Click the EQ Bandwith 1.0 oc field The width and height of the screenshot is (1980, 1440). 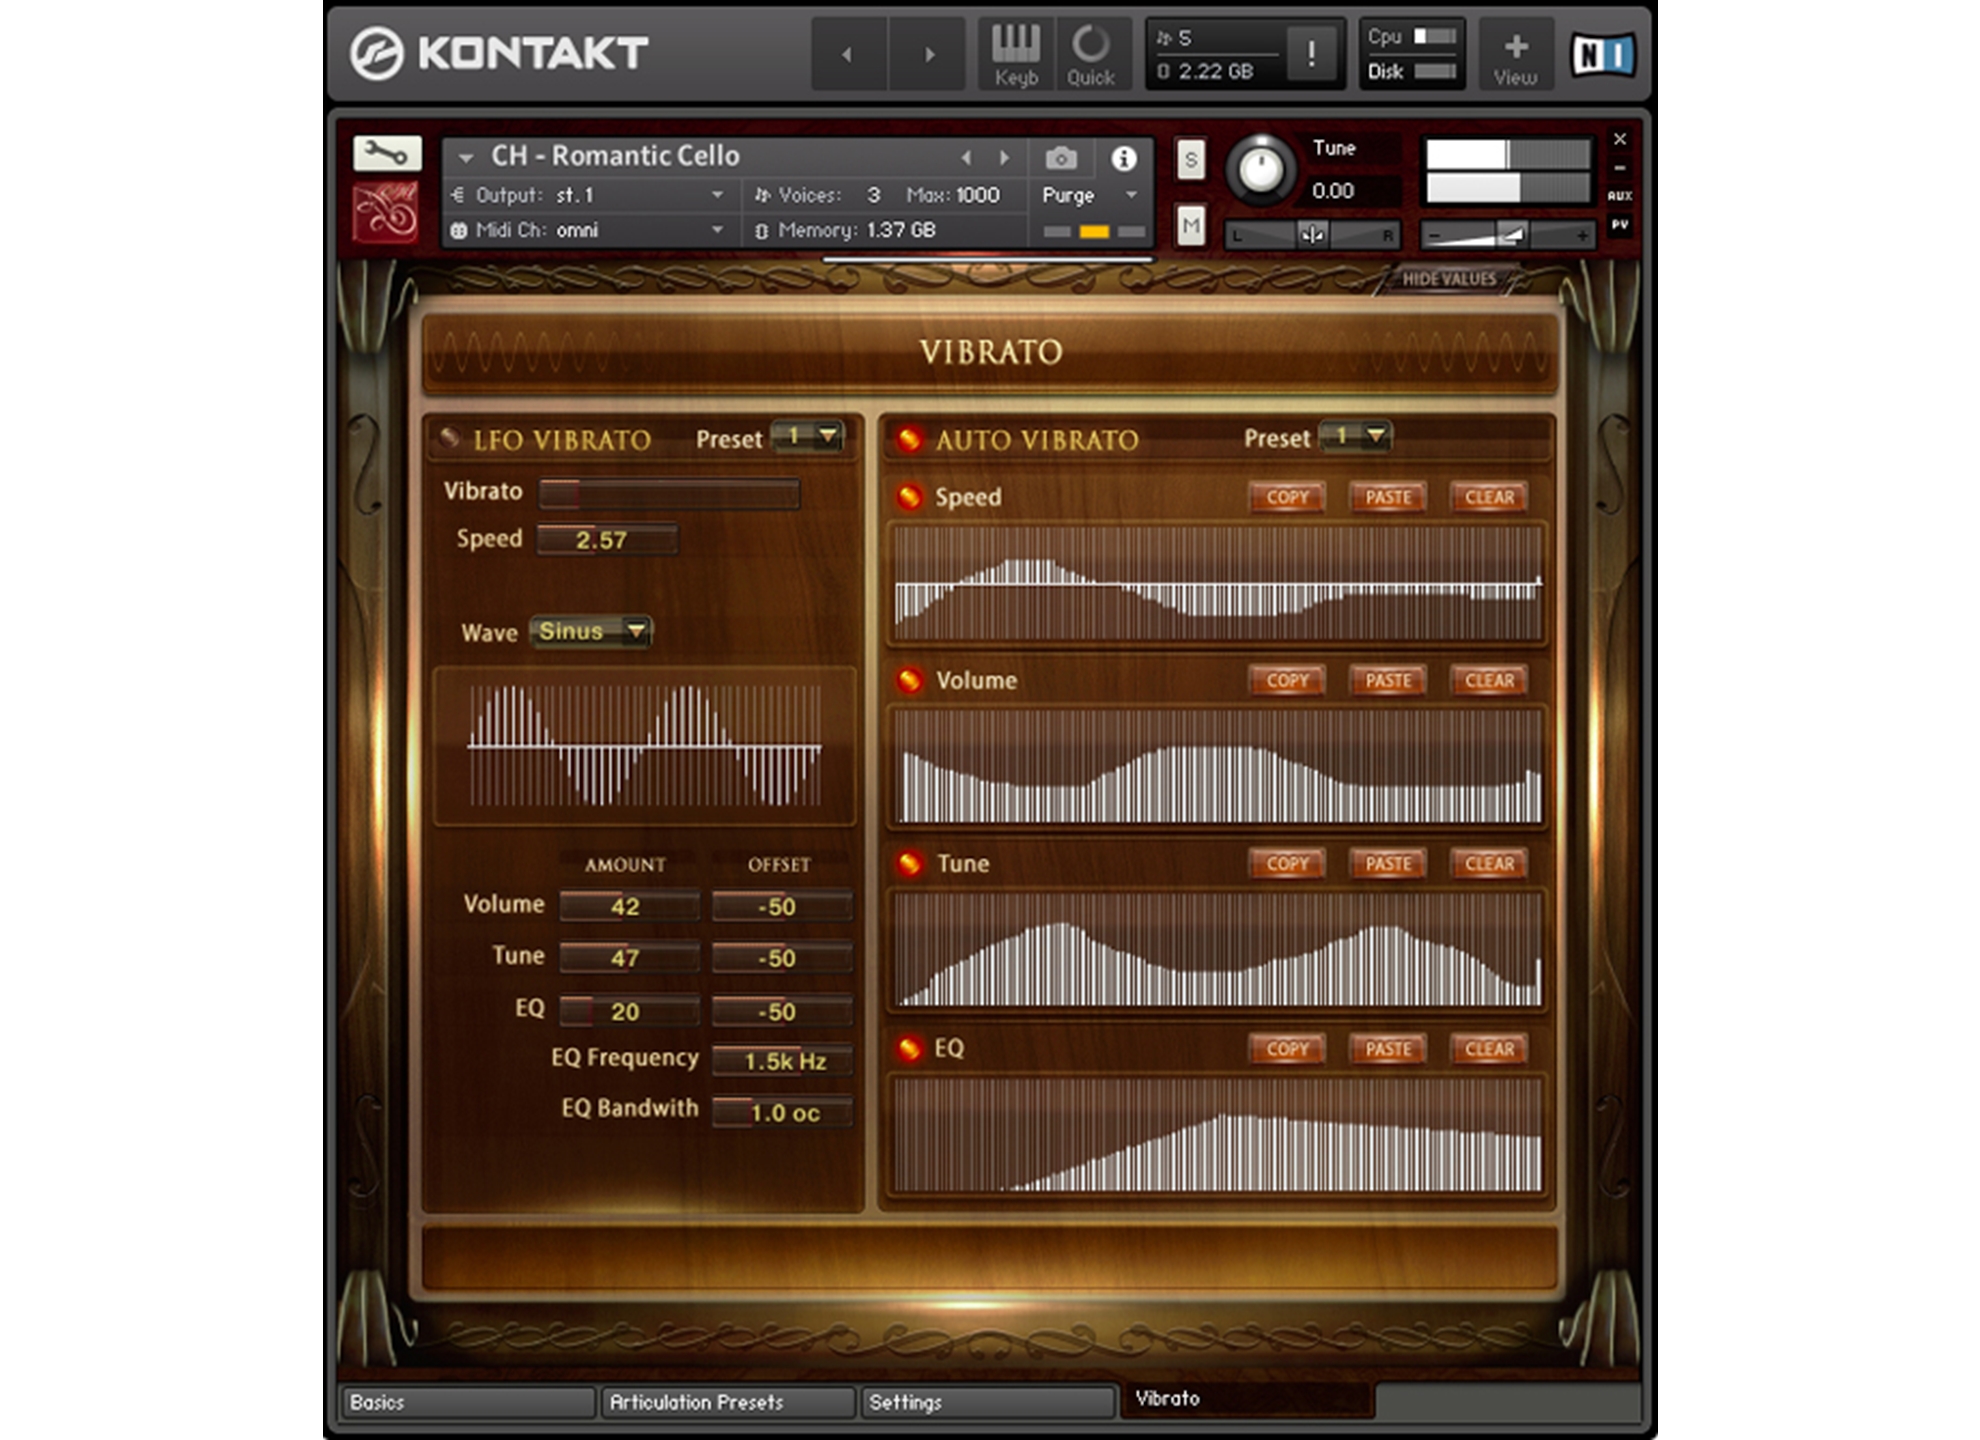(x=782, y=1112)
